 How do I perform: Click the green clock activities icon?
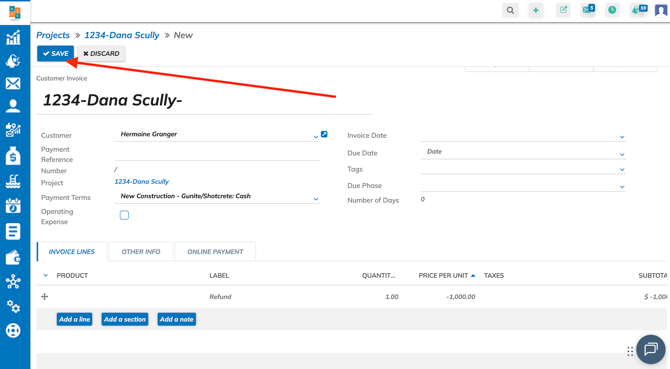point(612,10)
